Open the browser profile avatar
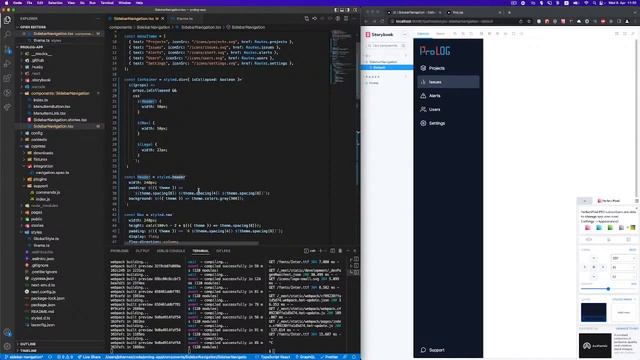Image resolution: width=640 pixels, height=360 pixels. click(627, 21)
